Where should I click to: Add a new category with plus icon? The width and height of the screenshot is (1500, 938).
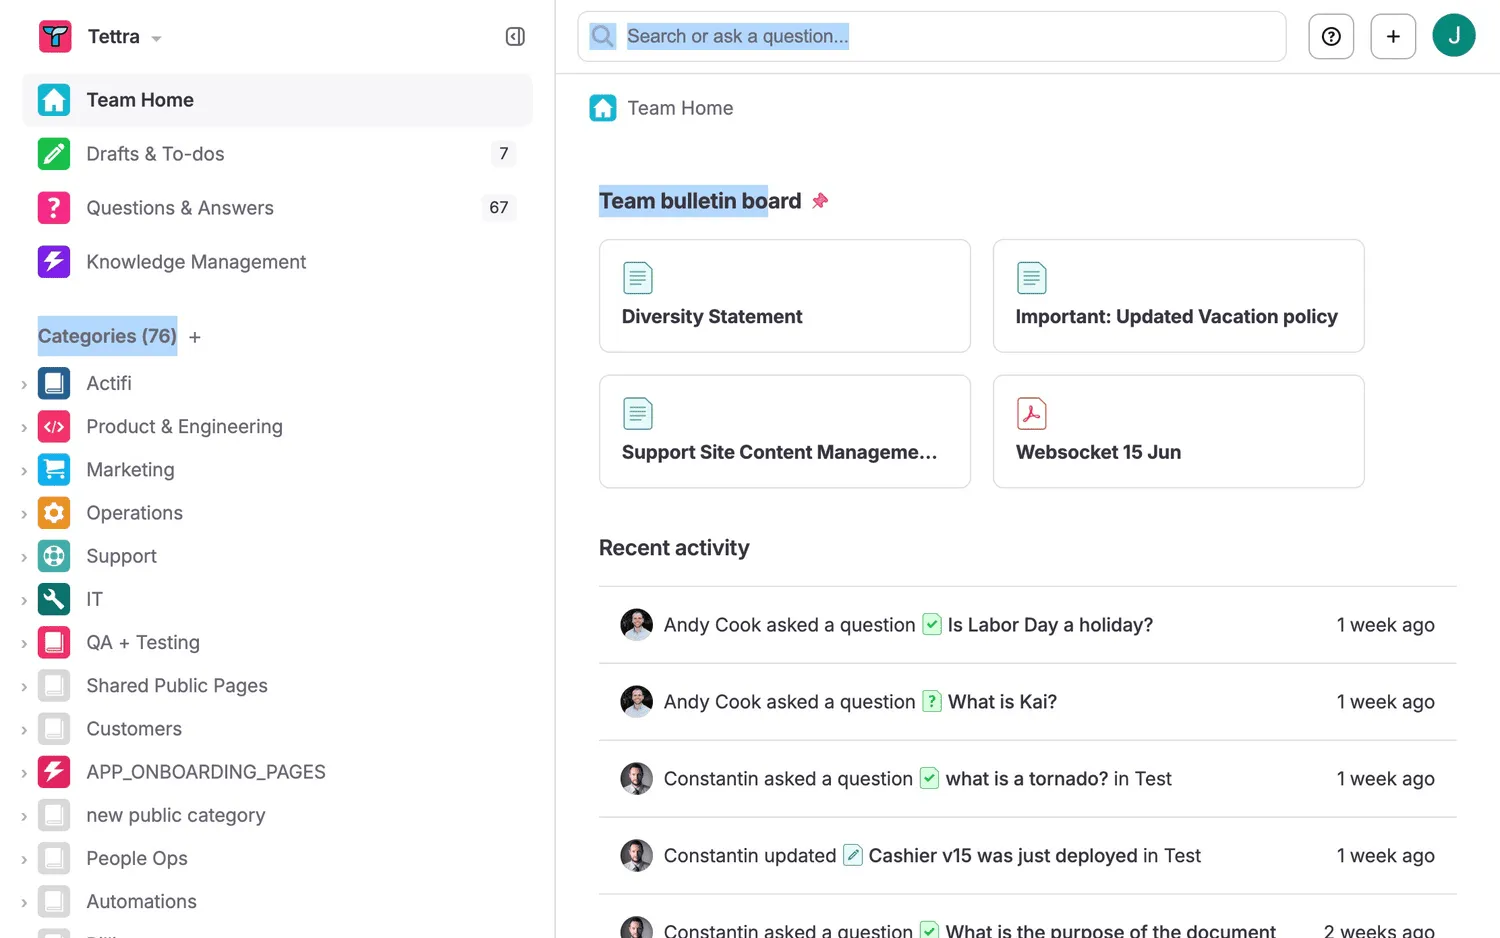tap(195, 337)
